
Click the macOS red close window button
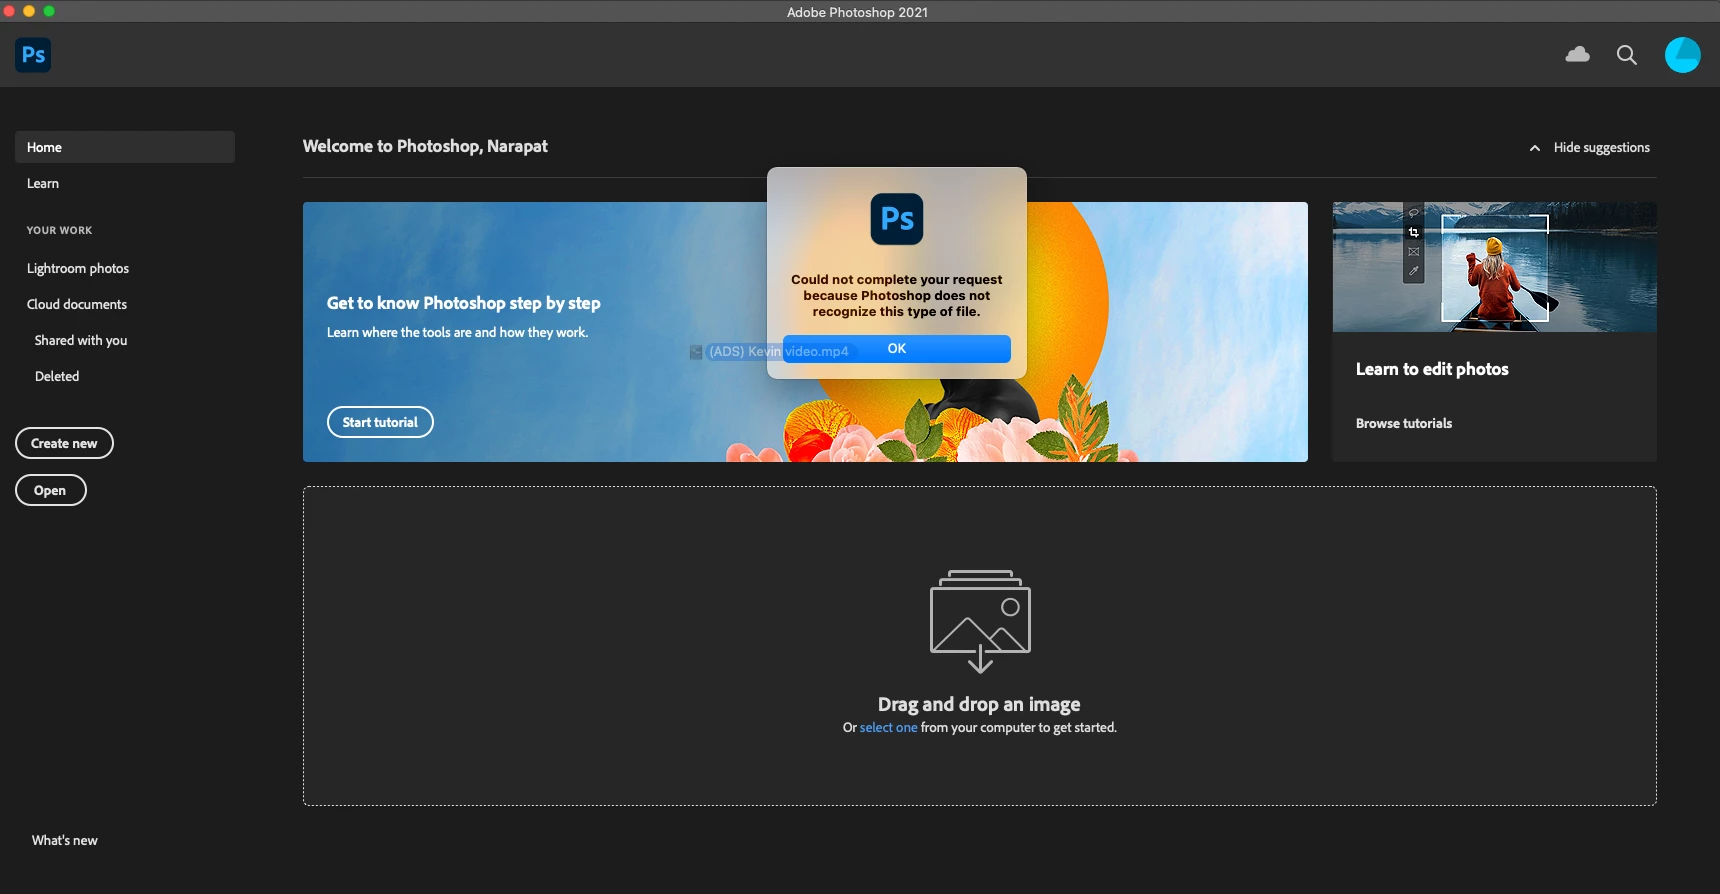[9, 11]
